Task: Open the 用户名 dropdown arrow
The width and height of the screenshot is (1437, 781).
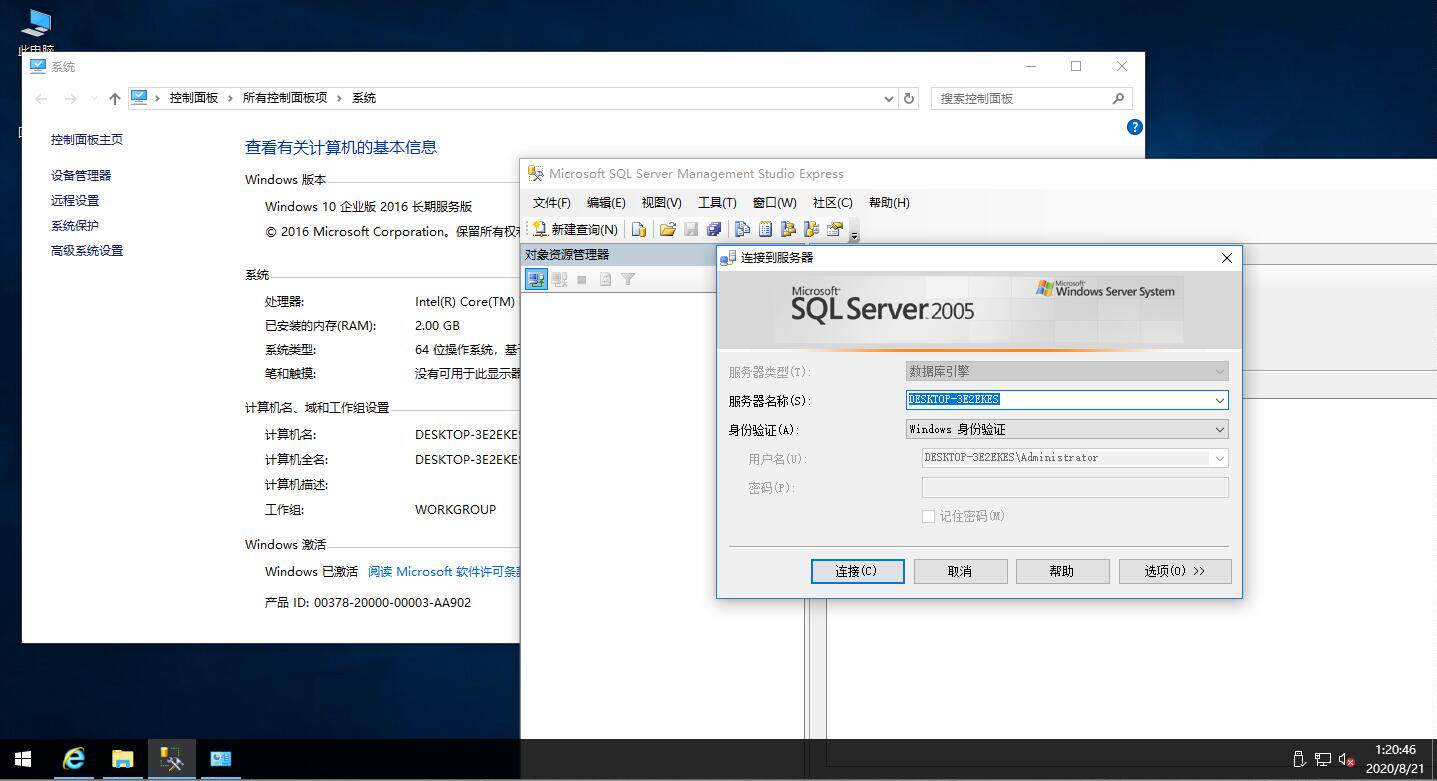Action: coord(1219,458)
